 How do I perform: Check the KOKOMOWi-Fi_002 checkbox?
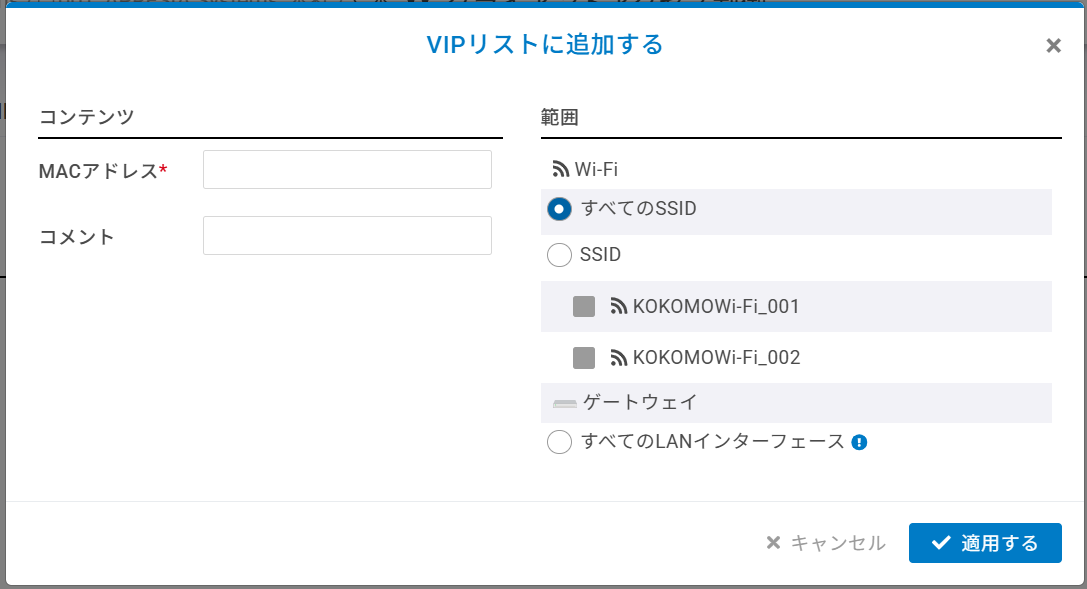[584, 357]
